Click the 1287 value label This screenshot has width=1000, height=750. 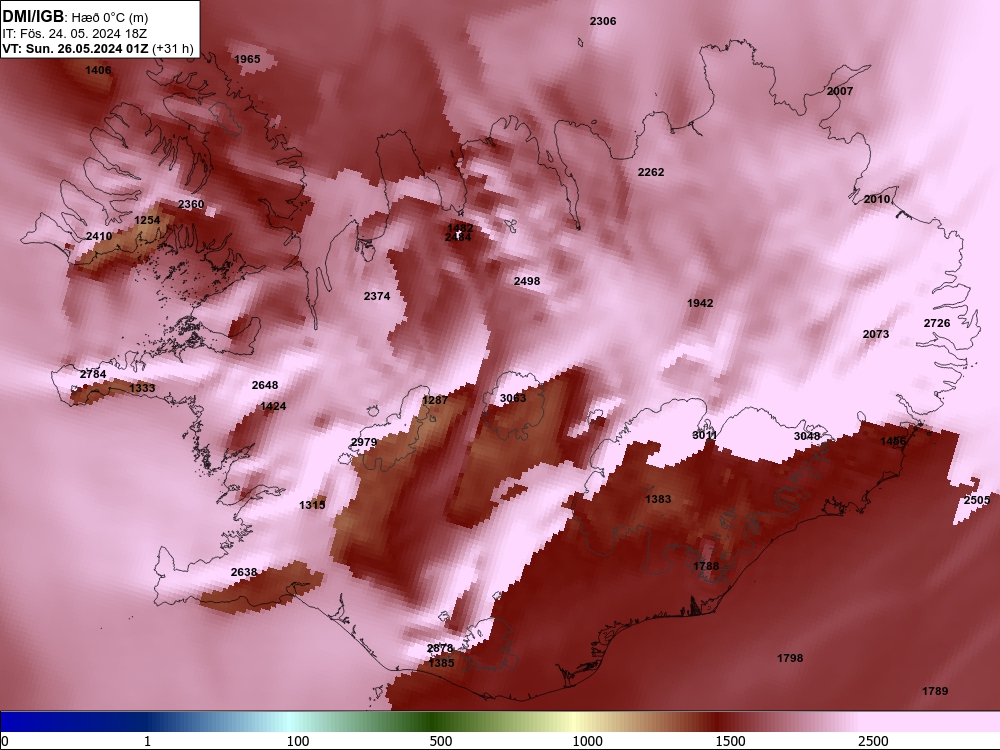click(x=435, y=400)
